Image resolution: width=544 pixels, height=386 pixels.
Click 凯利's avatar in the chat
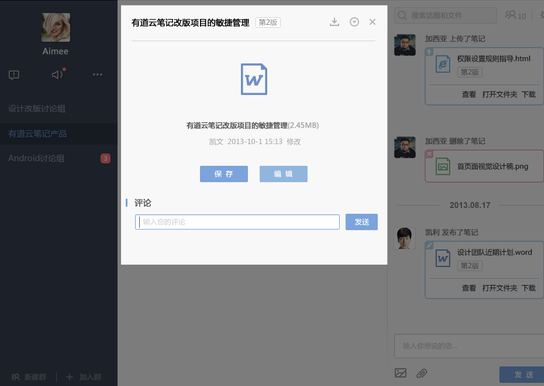405,238
